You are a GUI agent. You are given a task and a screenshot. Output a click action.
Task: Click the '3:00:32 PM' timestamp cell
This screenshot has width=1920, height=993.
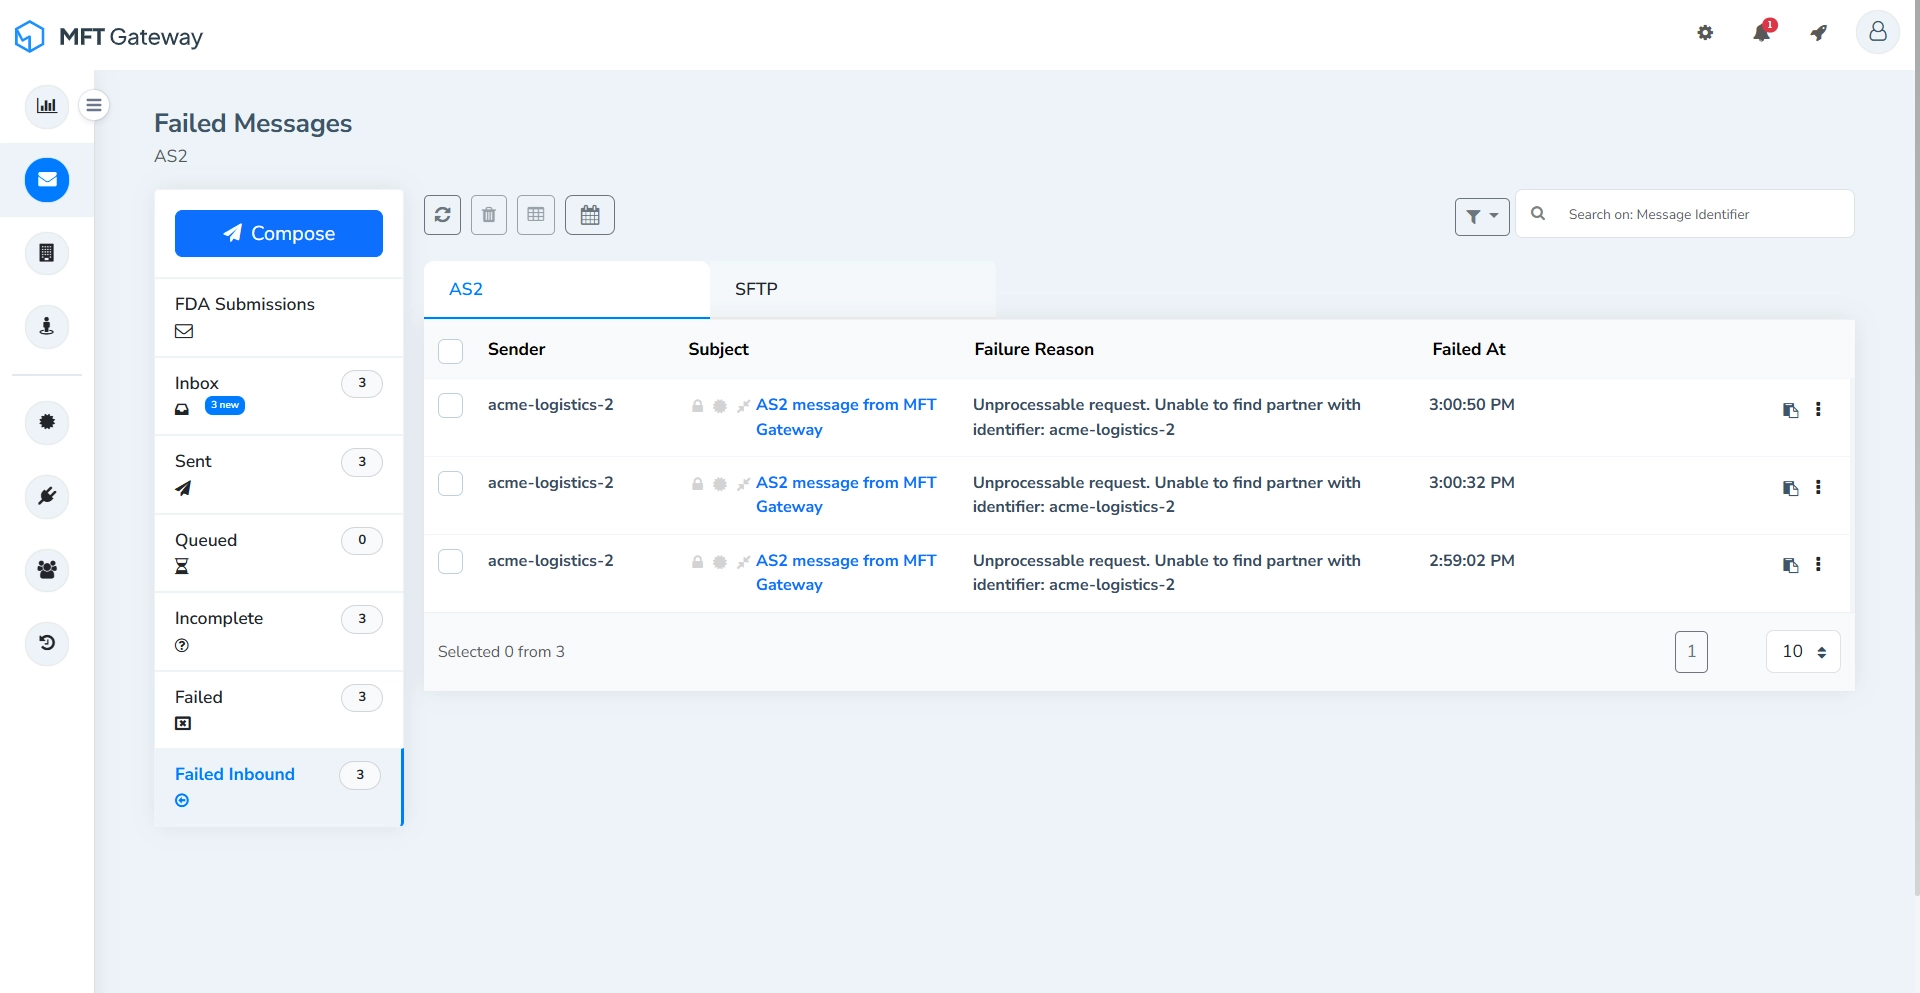(1472, 483)
